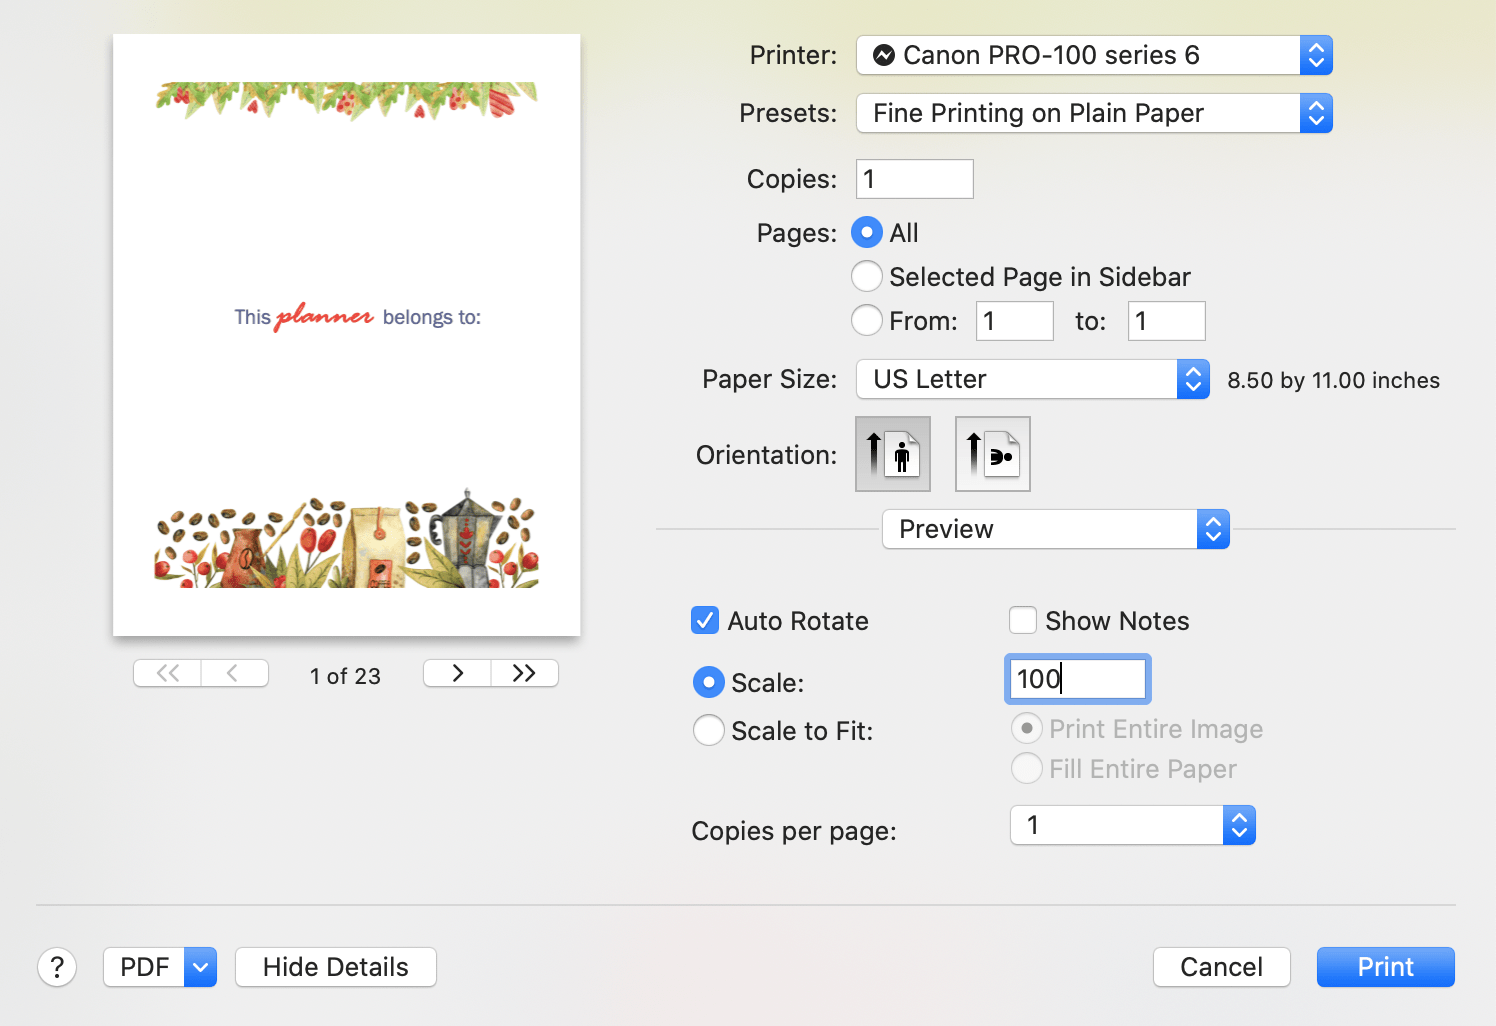Image resolution: width=1496 pixels, height=1026 pixels.
Task: Go back to the previous preview page
Action: 235,673
